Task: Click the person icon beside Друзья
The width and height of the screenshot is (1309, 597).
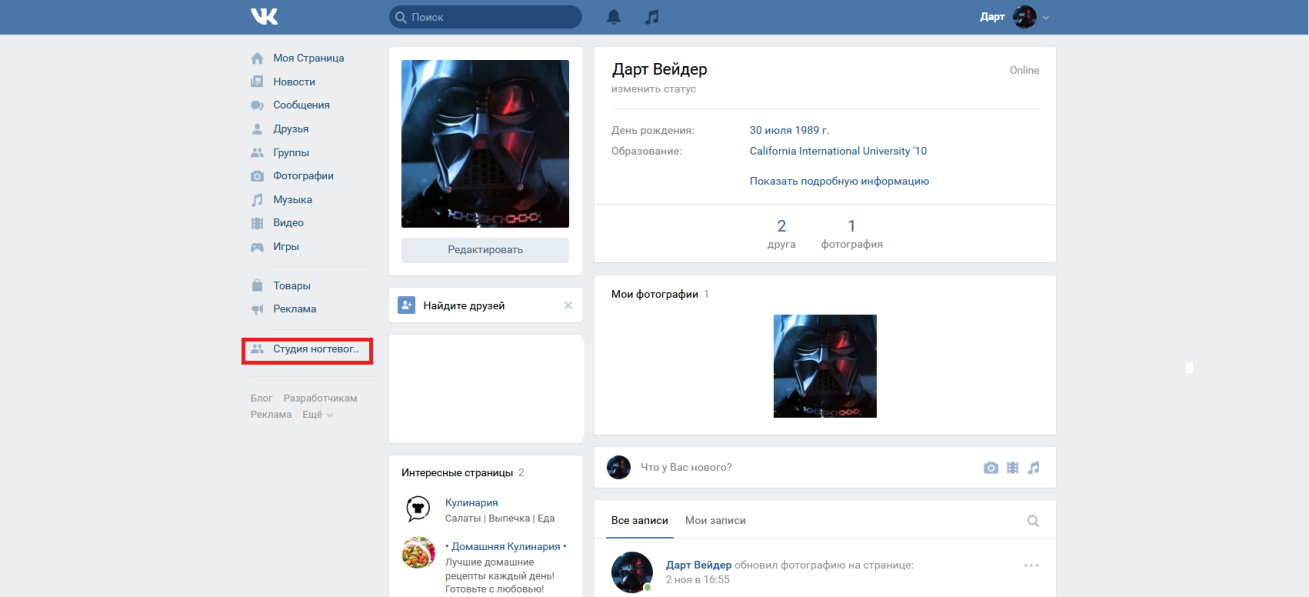Action: click(x=257, y=129)
